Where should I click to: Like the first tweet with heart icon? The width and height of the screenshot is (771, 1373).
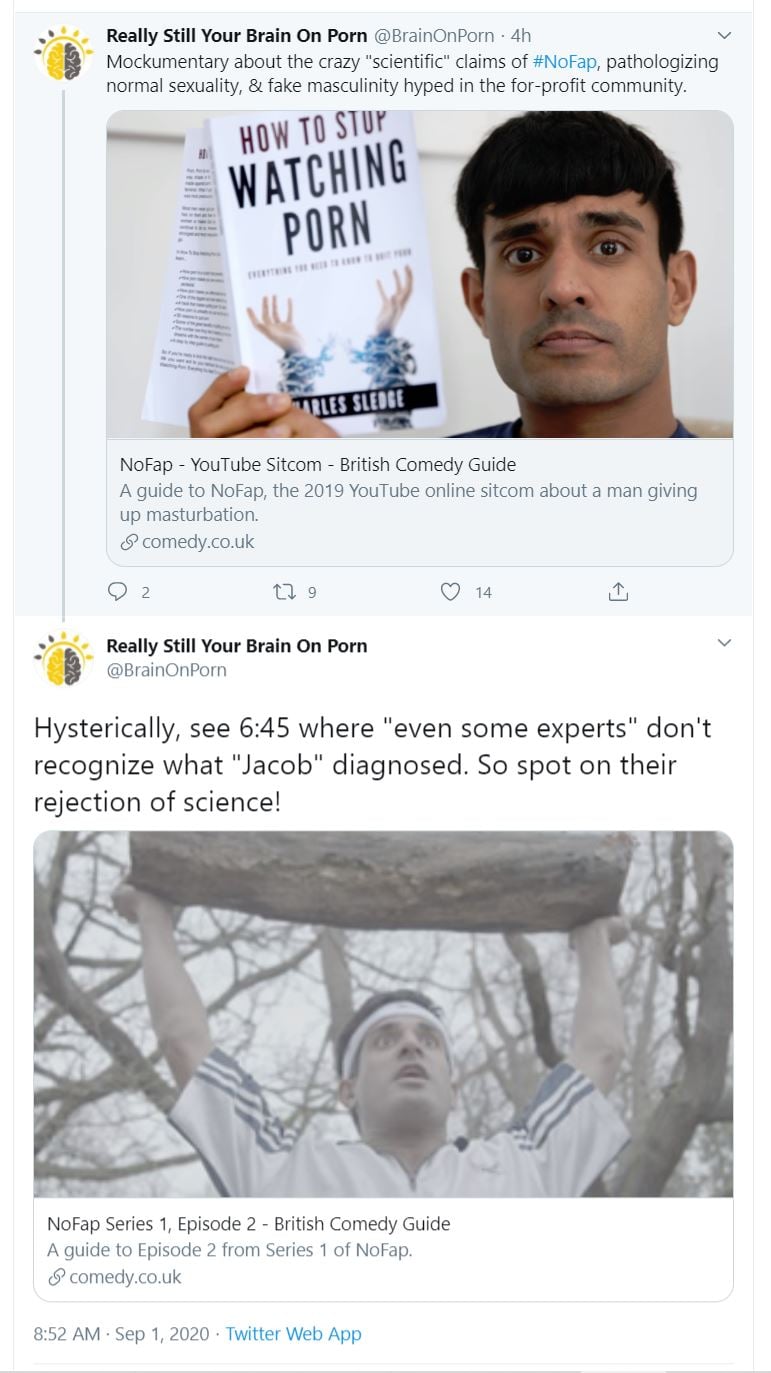[x=451, y=592]
